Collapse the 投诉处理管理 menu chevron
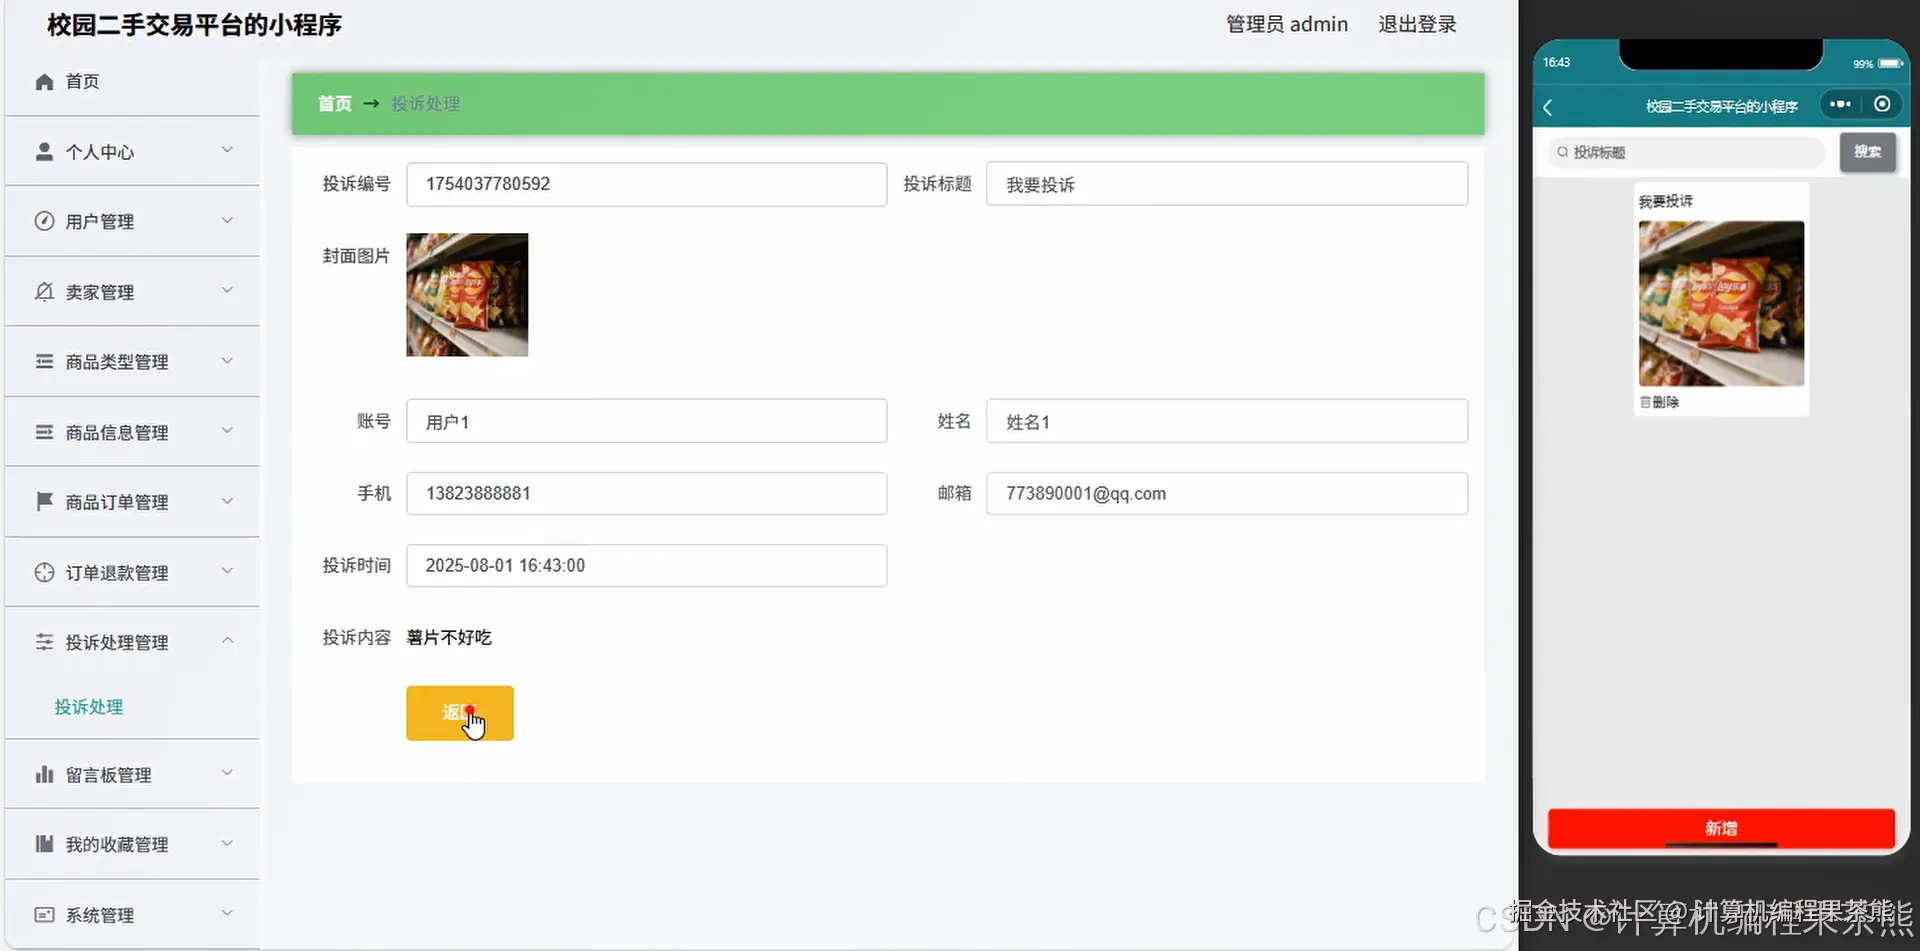This screenshot has width=1920, height=951. tap(227, 640)
